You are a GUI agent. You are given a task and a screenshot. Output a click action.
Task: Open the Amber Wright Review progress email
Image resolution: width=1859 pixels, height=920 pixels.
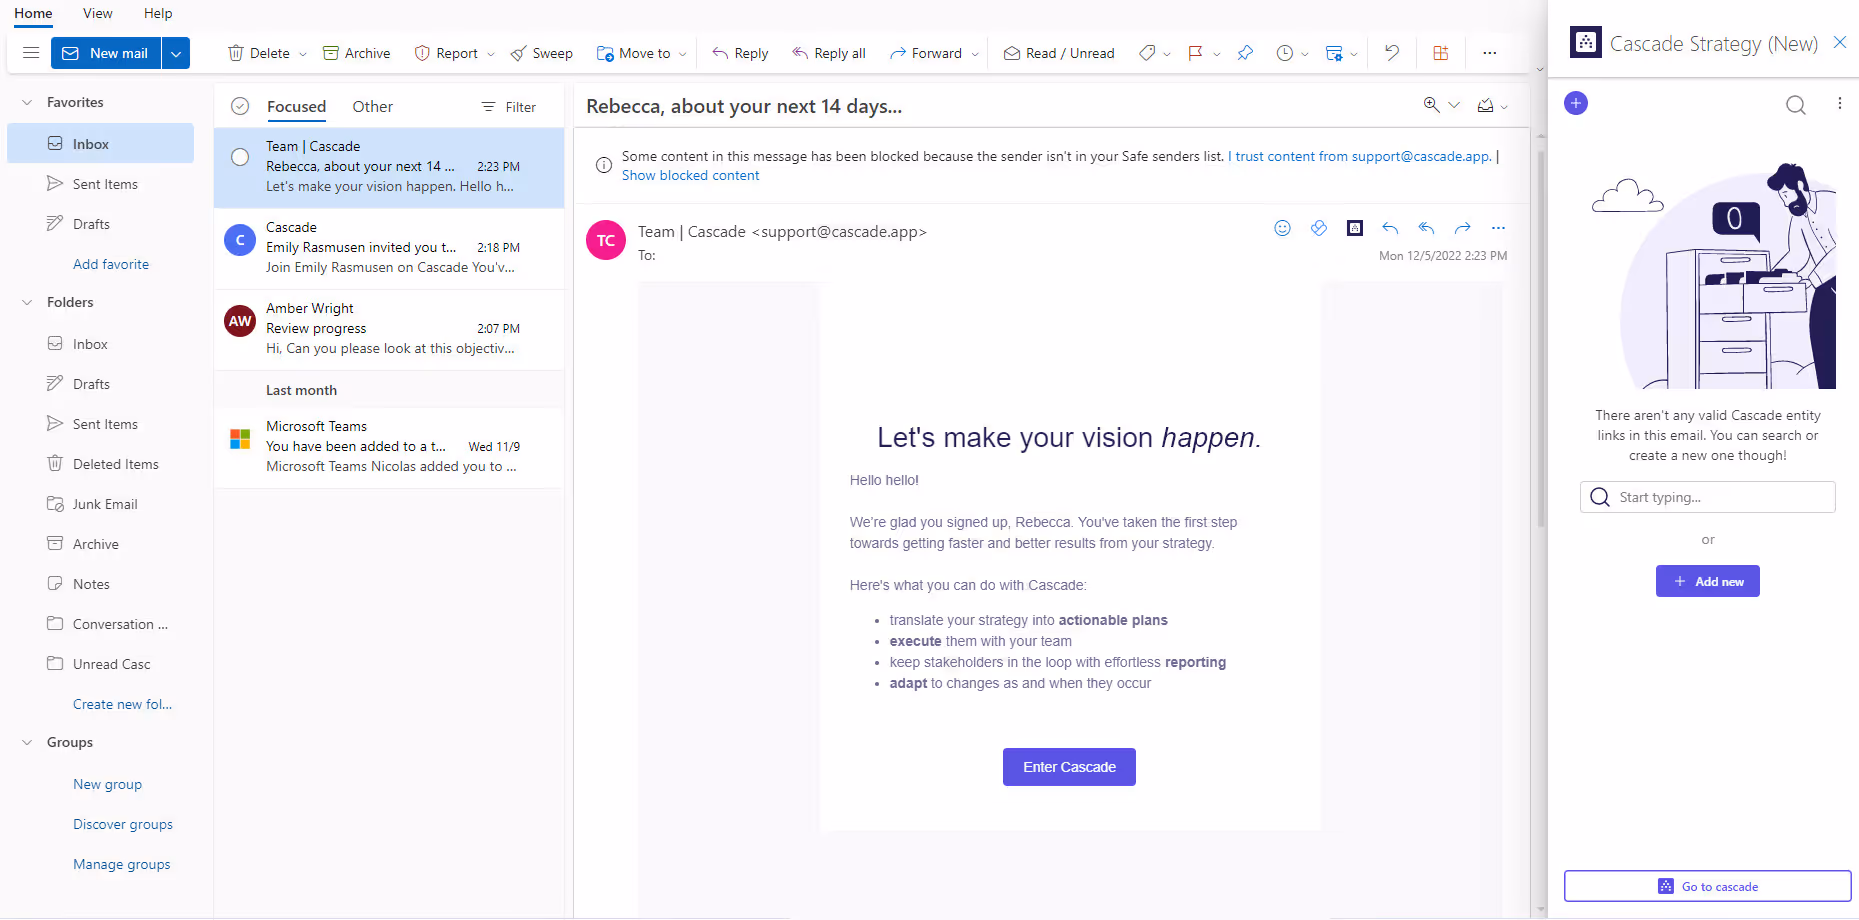click(x=389, y=329)
